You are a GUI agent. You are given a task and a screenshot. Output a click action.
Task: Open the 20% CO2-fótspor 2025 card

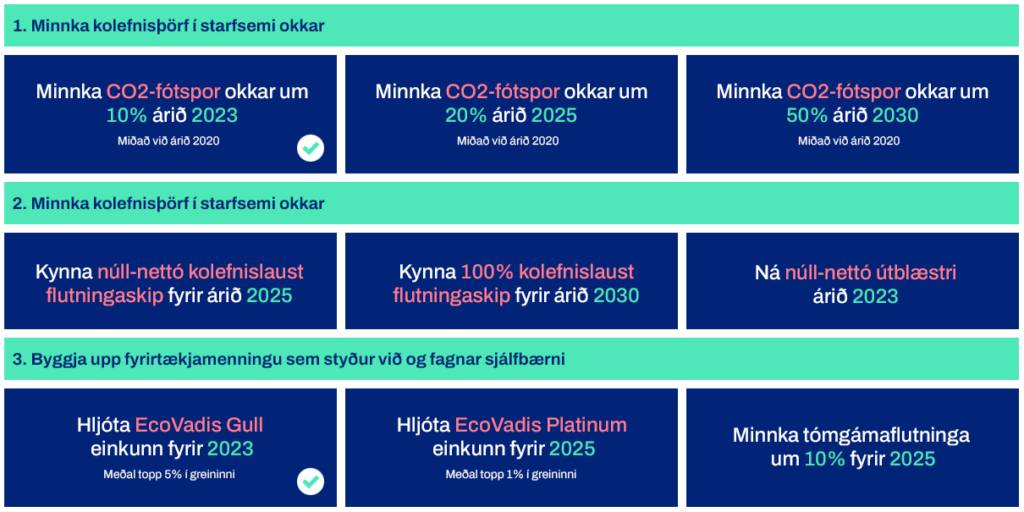[511, 114]
